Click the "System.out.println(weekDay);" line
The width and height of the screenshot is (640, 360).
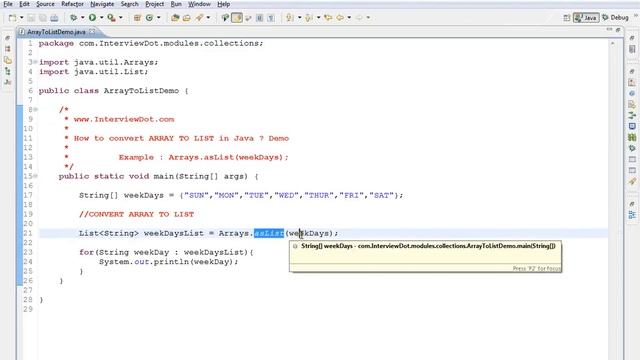(x=169, y=262)
